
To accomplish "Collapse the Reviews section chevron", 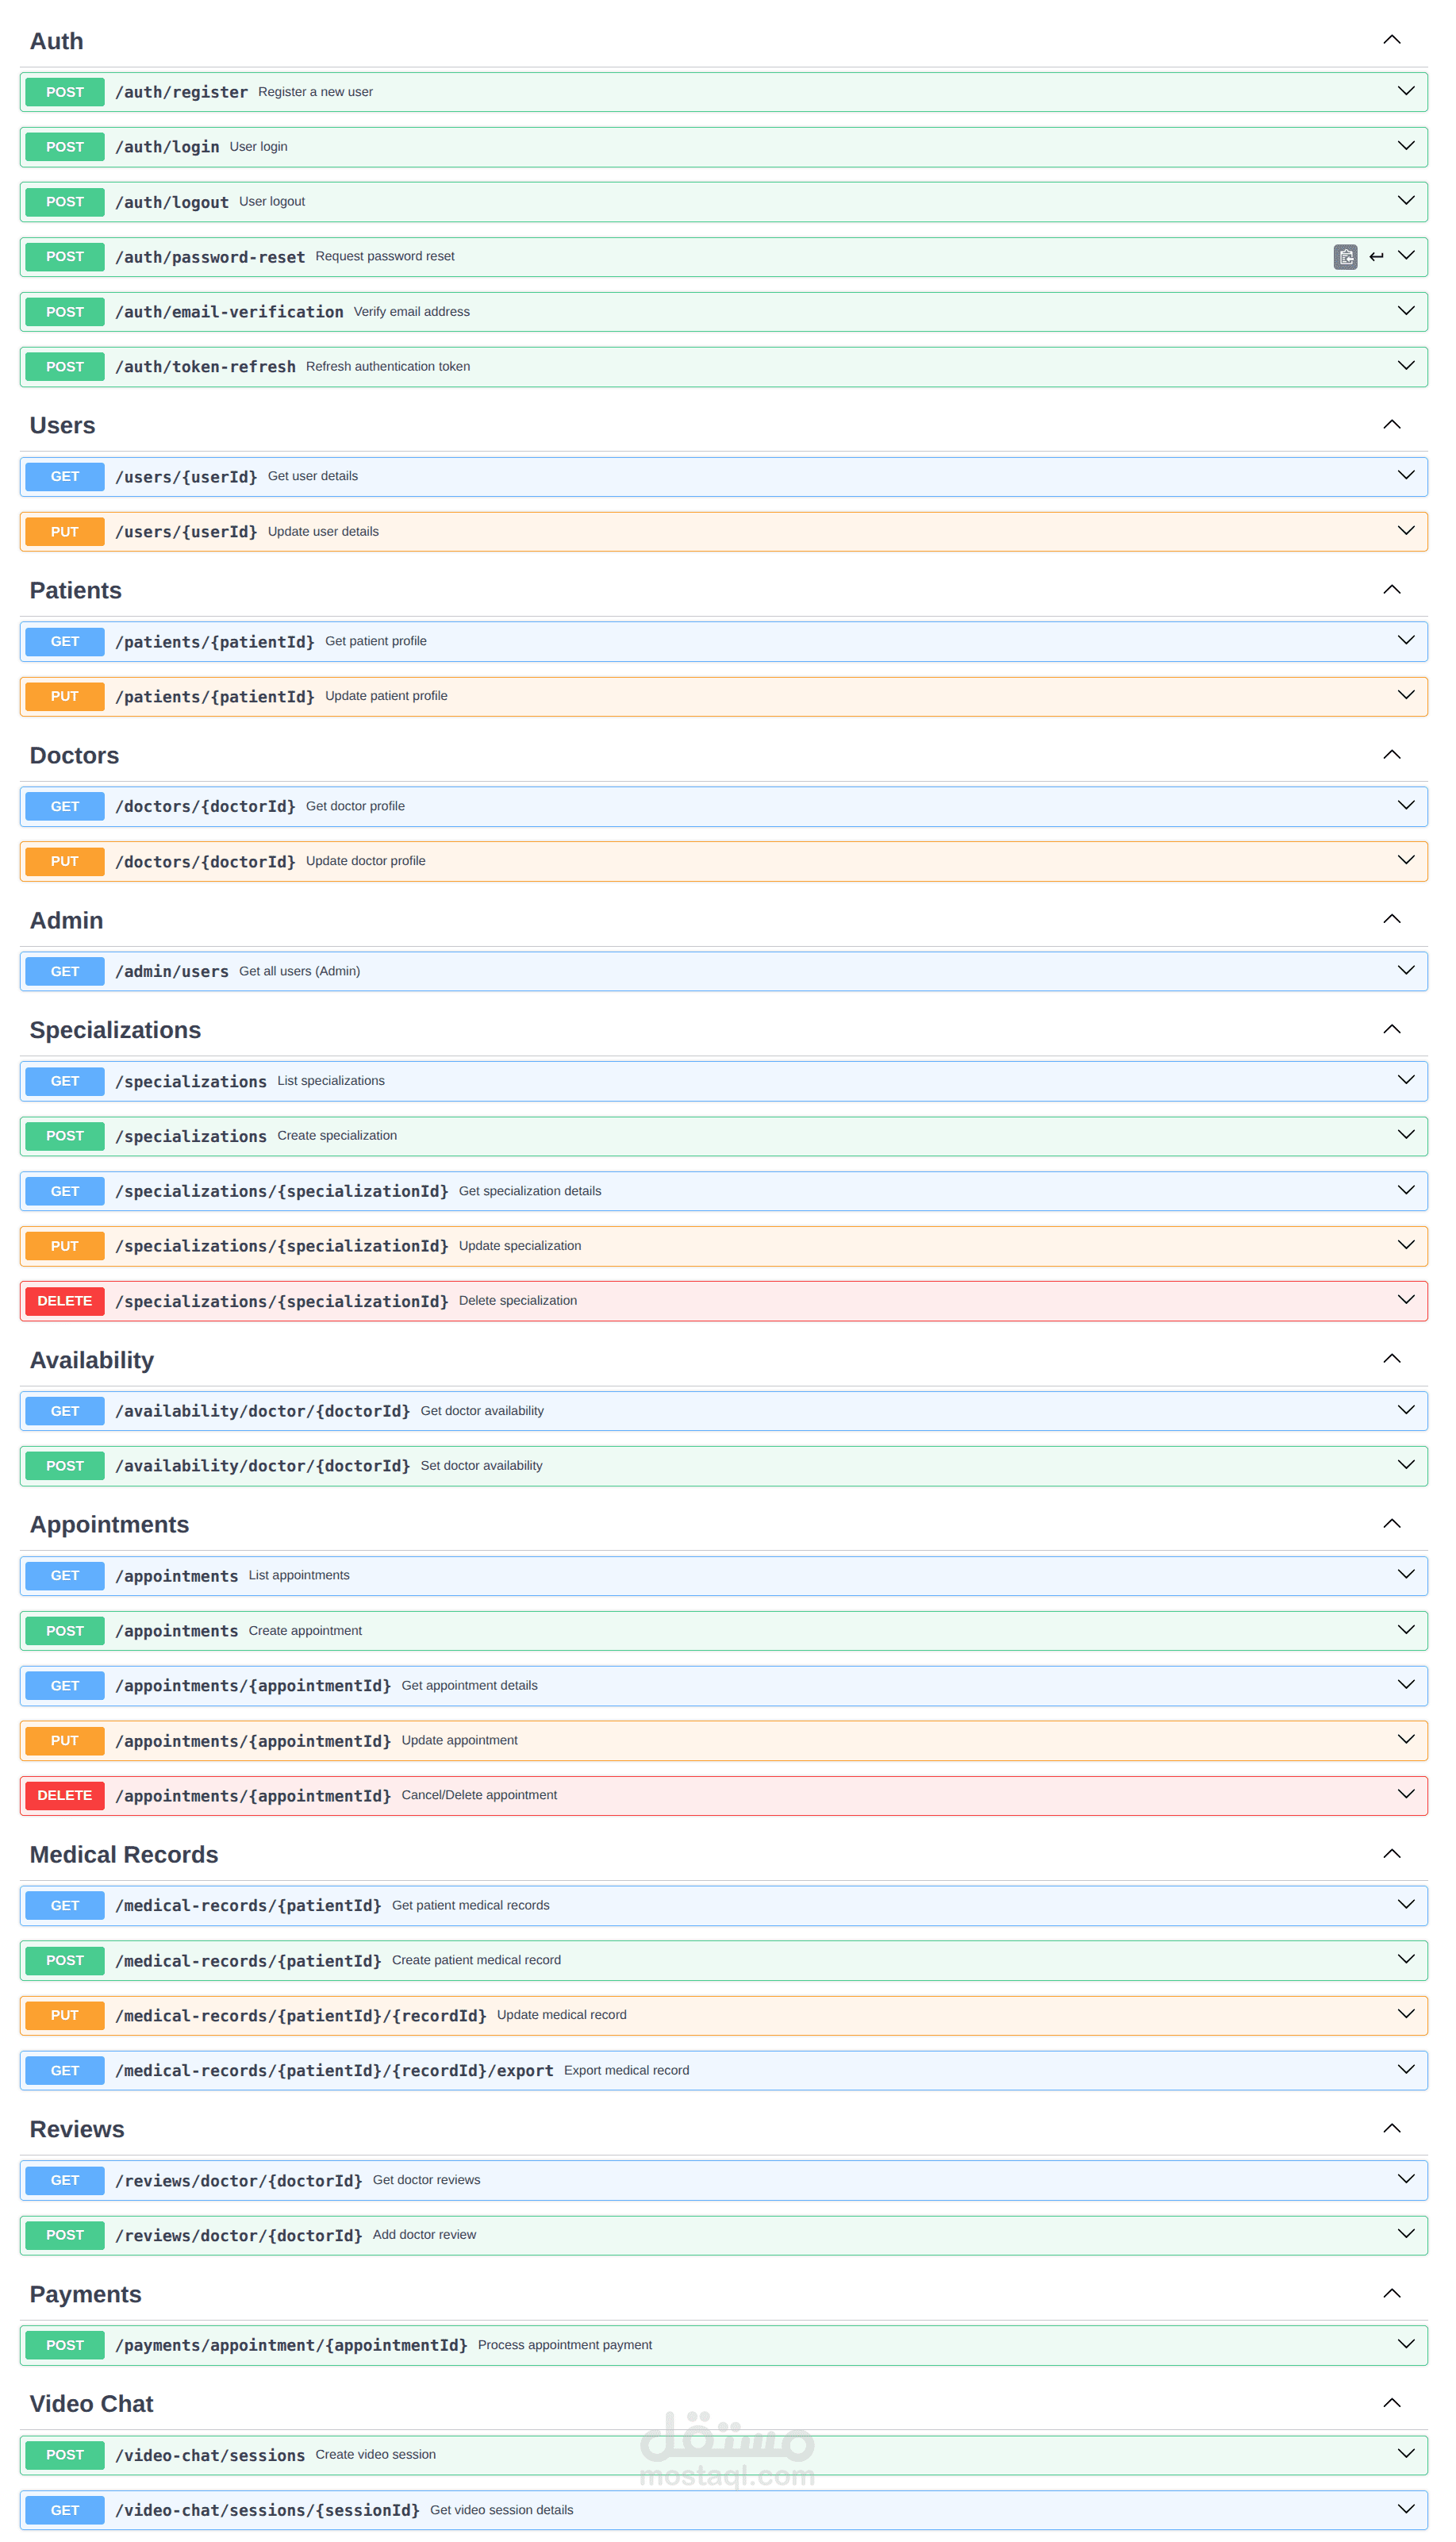I will tap(1392, 2128).
